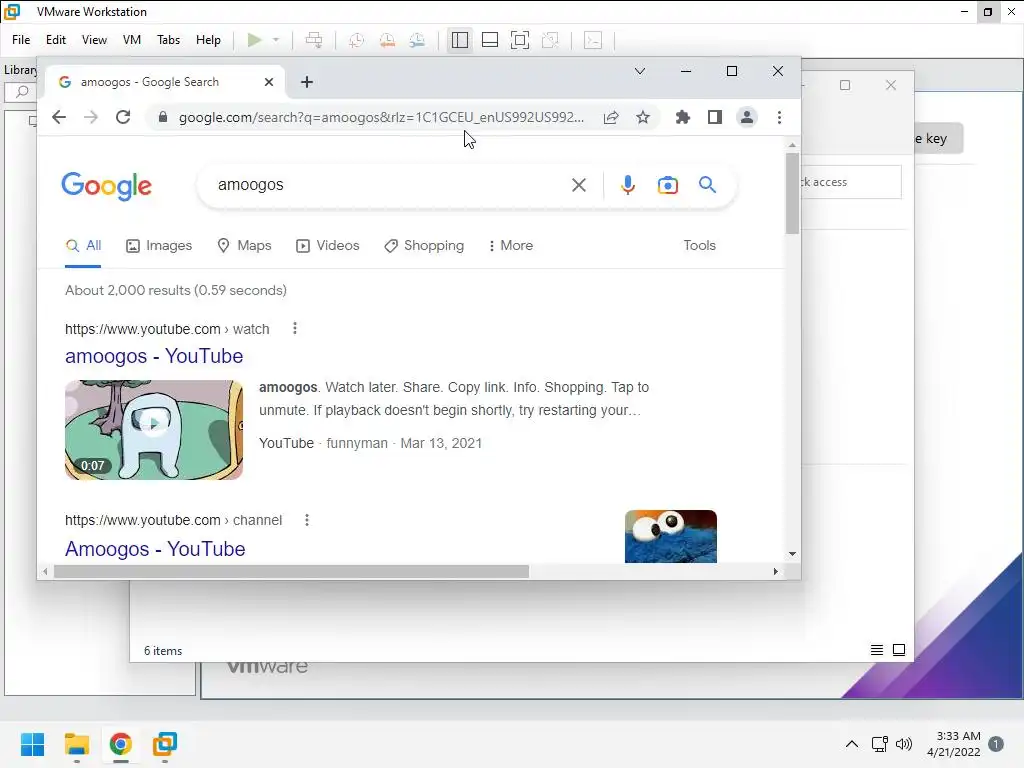This screenshot has height=768, width=1024.
Task: Open the VMware File menu
Action: click(x=21, y=40)
